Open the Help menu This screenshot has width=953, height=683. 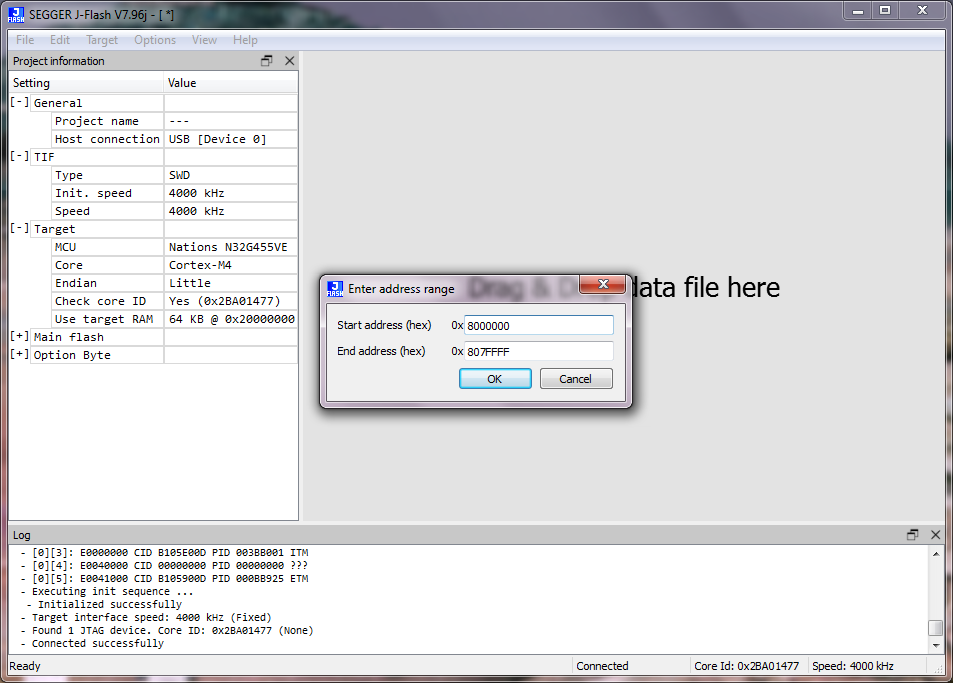pyautogui.click(x=245, y=39)
